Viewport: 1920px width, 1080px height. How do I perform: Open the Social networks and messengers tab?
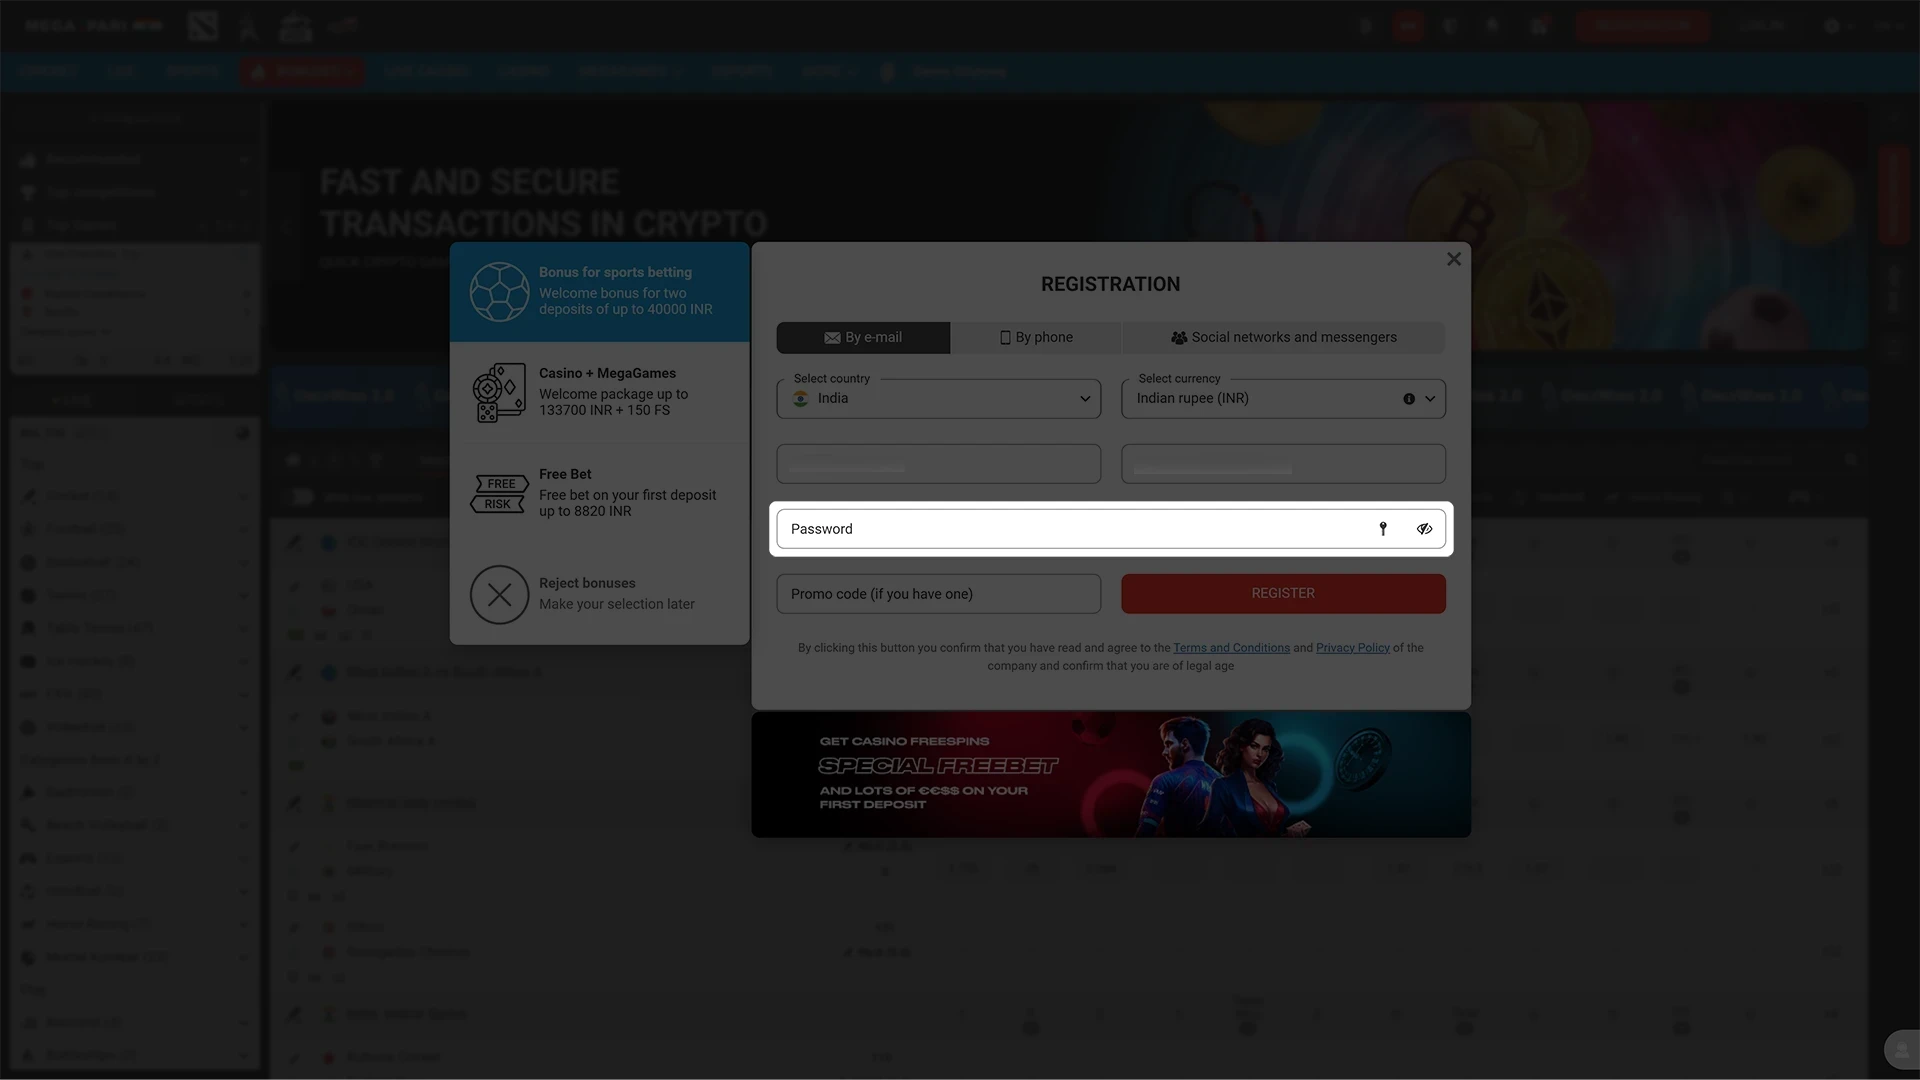pyautogui.click(x=1283, y=337)
